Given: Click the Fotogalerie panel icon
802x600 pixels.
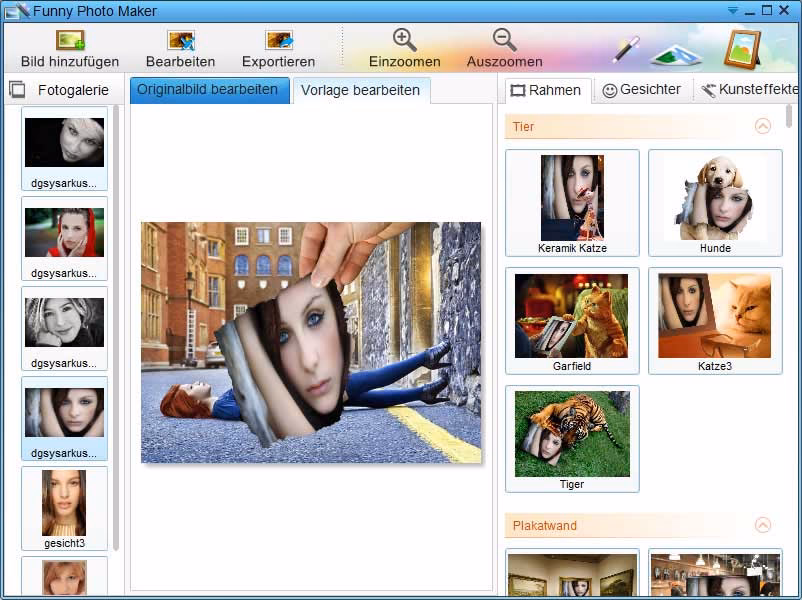Looking at the screenshot, I should (x=17, y=89).
